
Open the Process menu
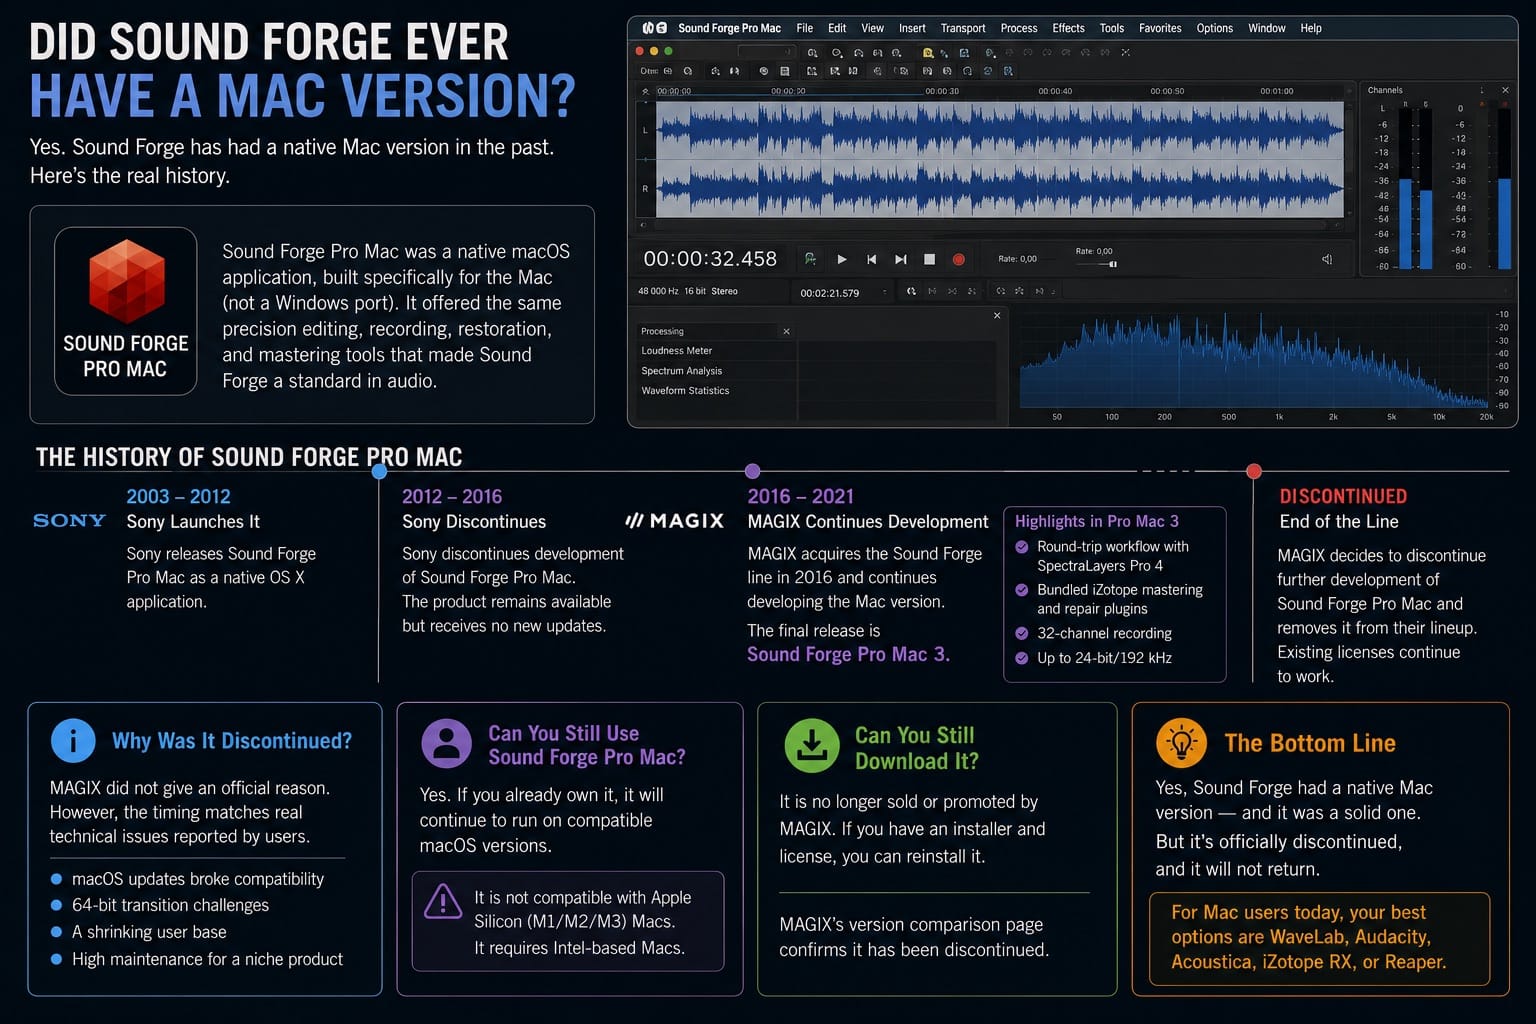(x=1019, y=28)
